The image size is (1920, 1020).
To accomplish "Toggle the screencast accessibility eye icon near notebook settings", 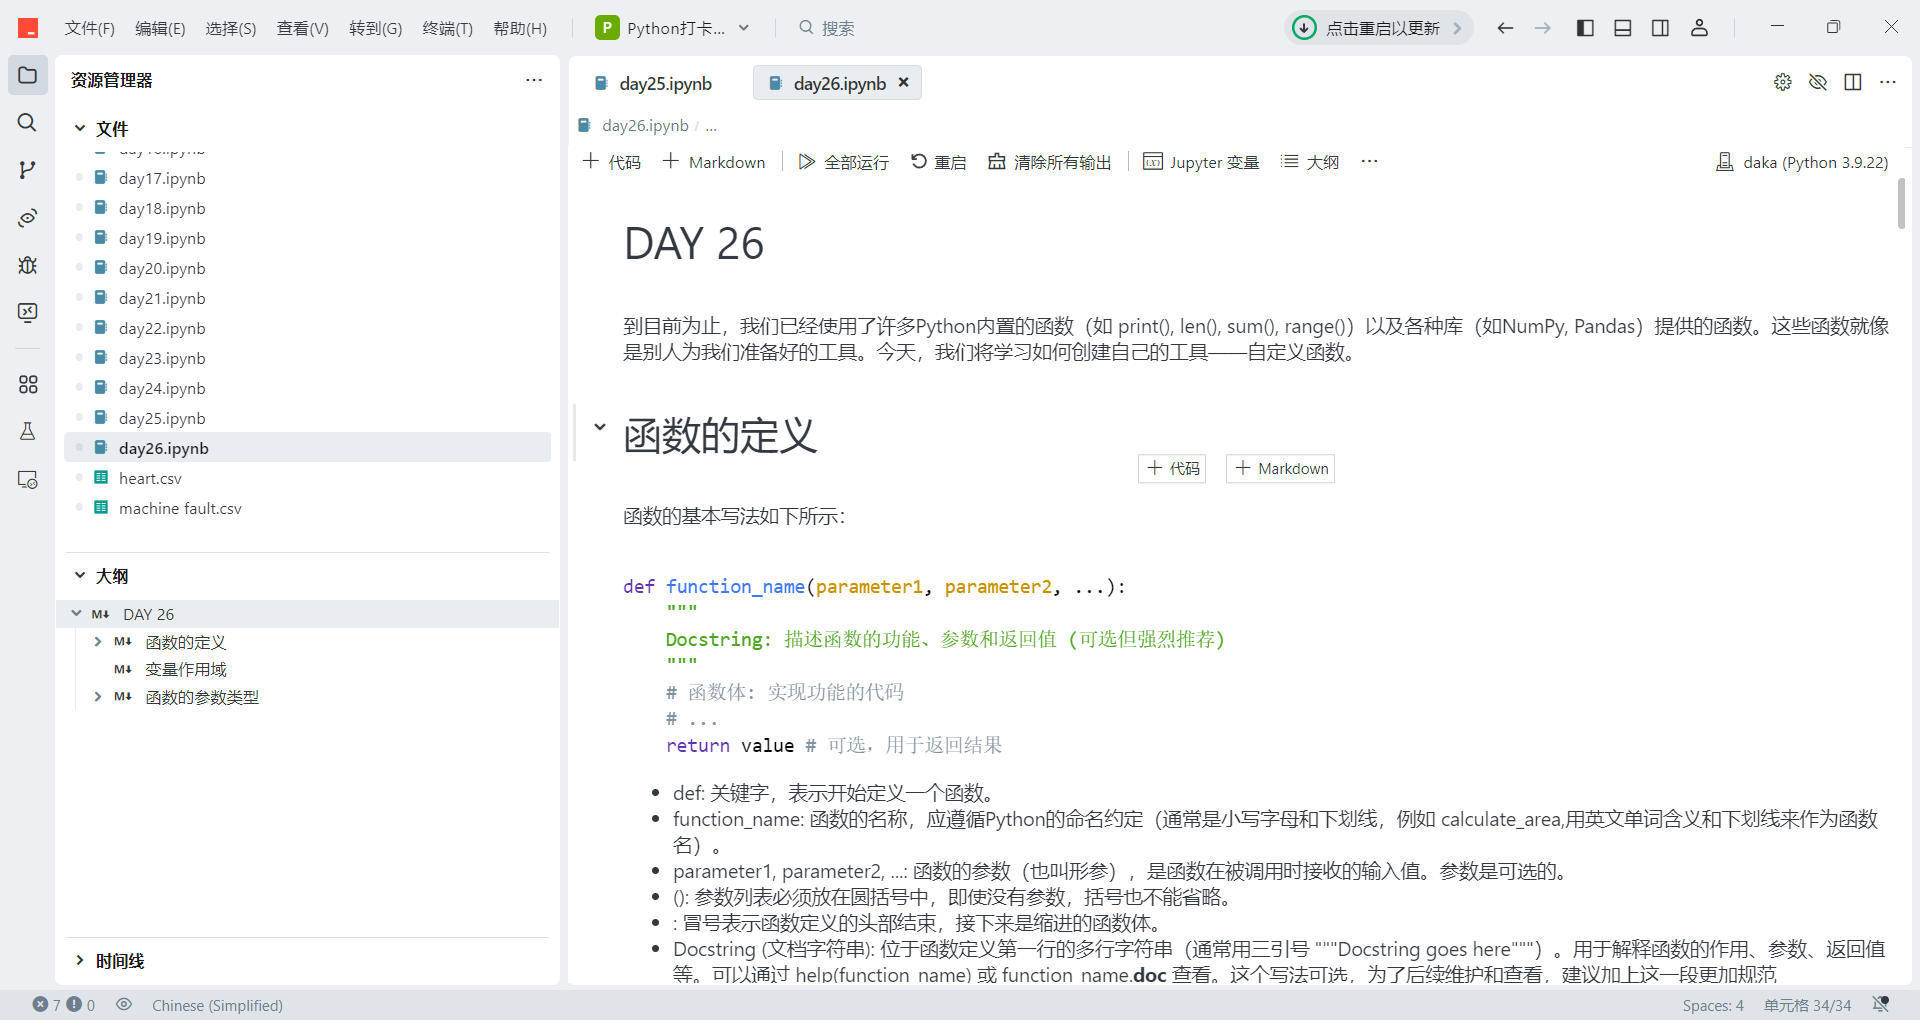I will coord(1818,82).
